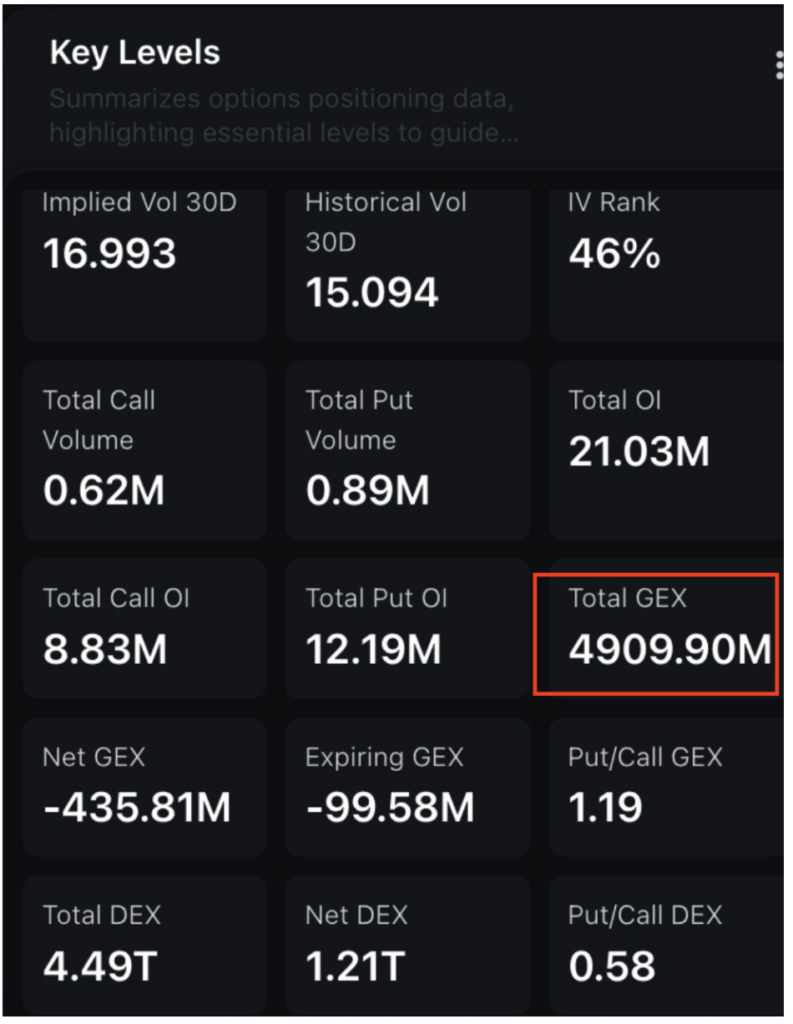Select the Total OI 21.03M card
The width and height of the screenshot is (793, 1024).
tap(667, 451)
